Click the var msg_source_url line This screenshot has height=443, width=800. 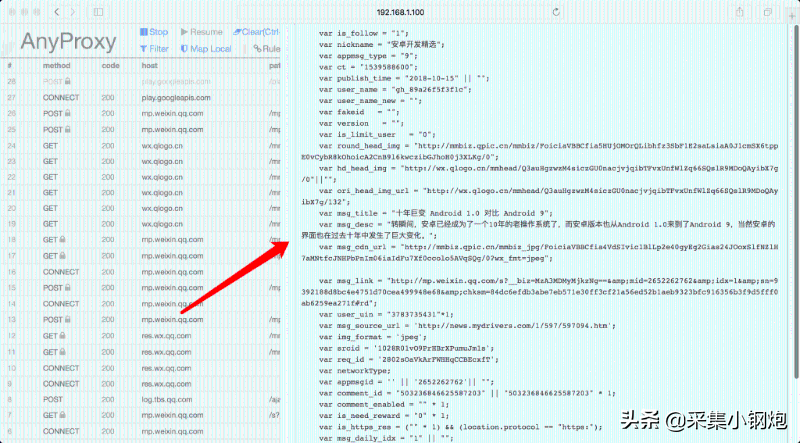[467, 325]
